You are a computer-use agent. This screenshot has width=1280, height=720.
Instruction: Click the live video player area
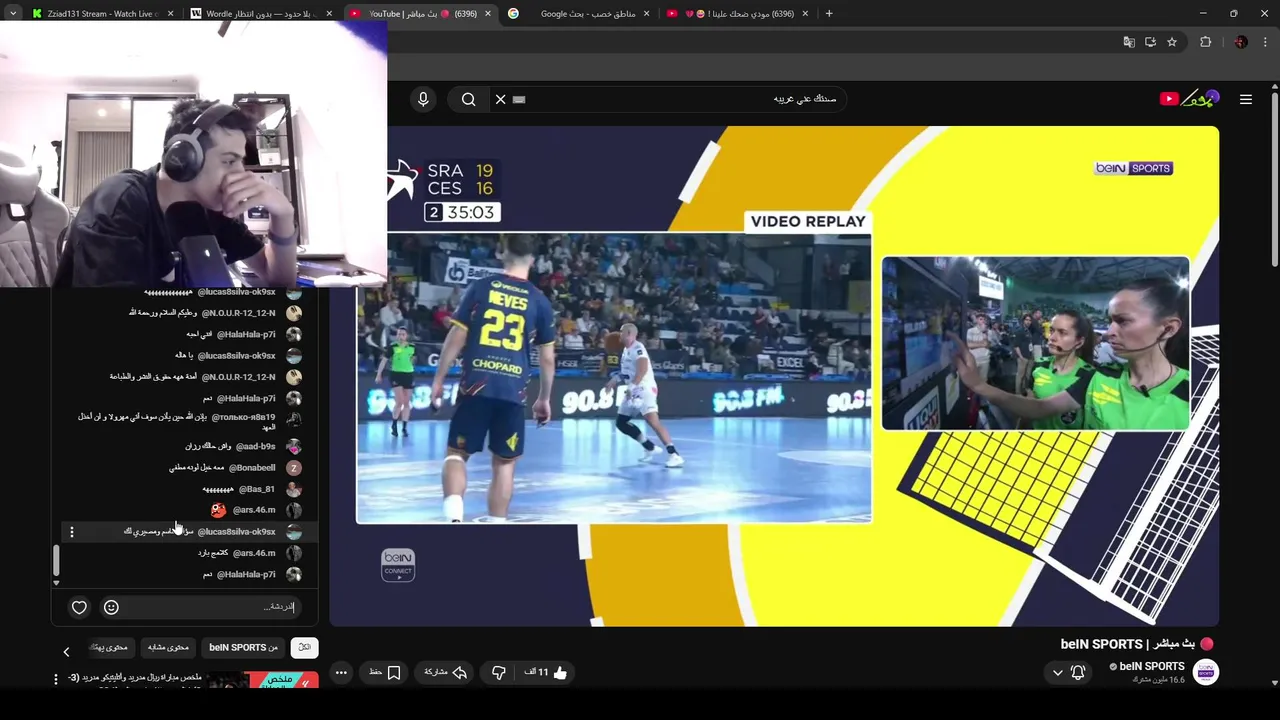(x=774, y=376)
